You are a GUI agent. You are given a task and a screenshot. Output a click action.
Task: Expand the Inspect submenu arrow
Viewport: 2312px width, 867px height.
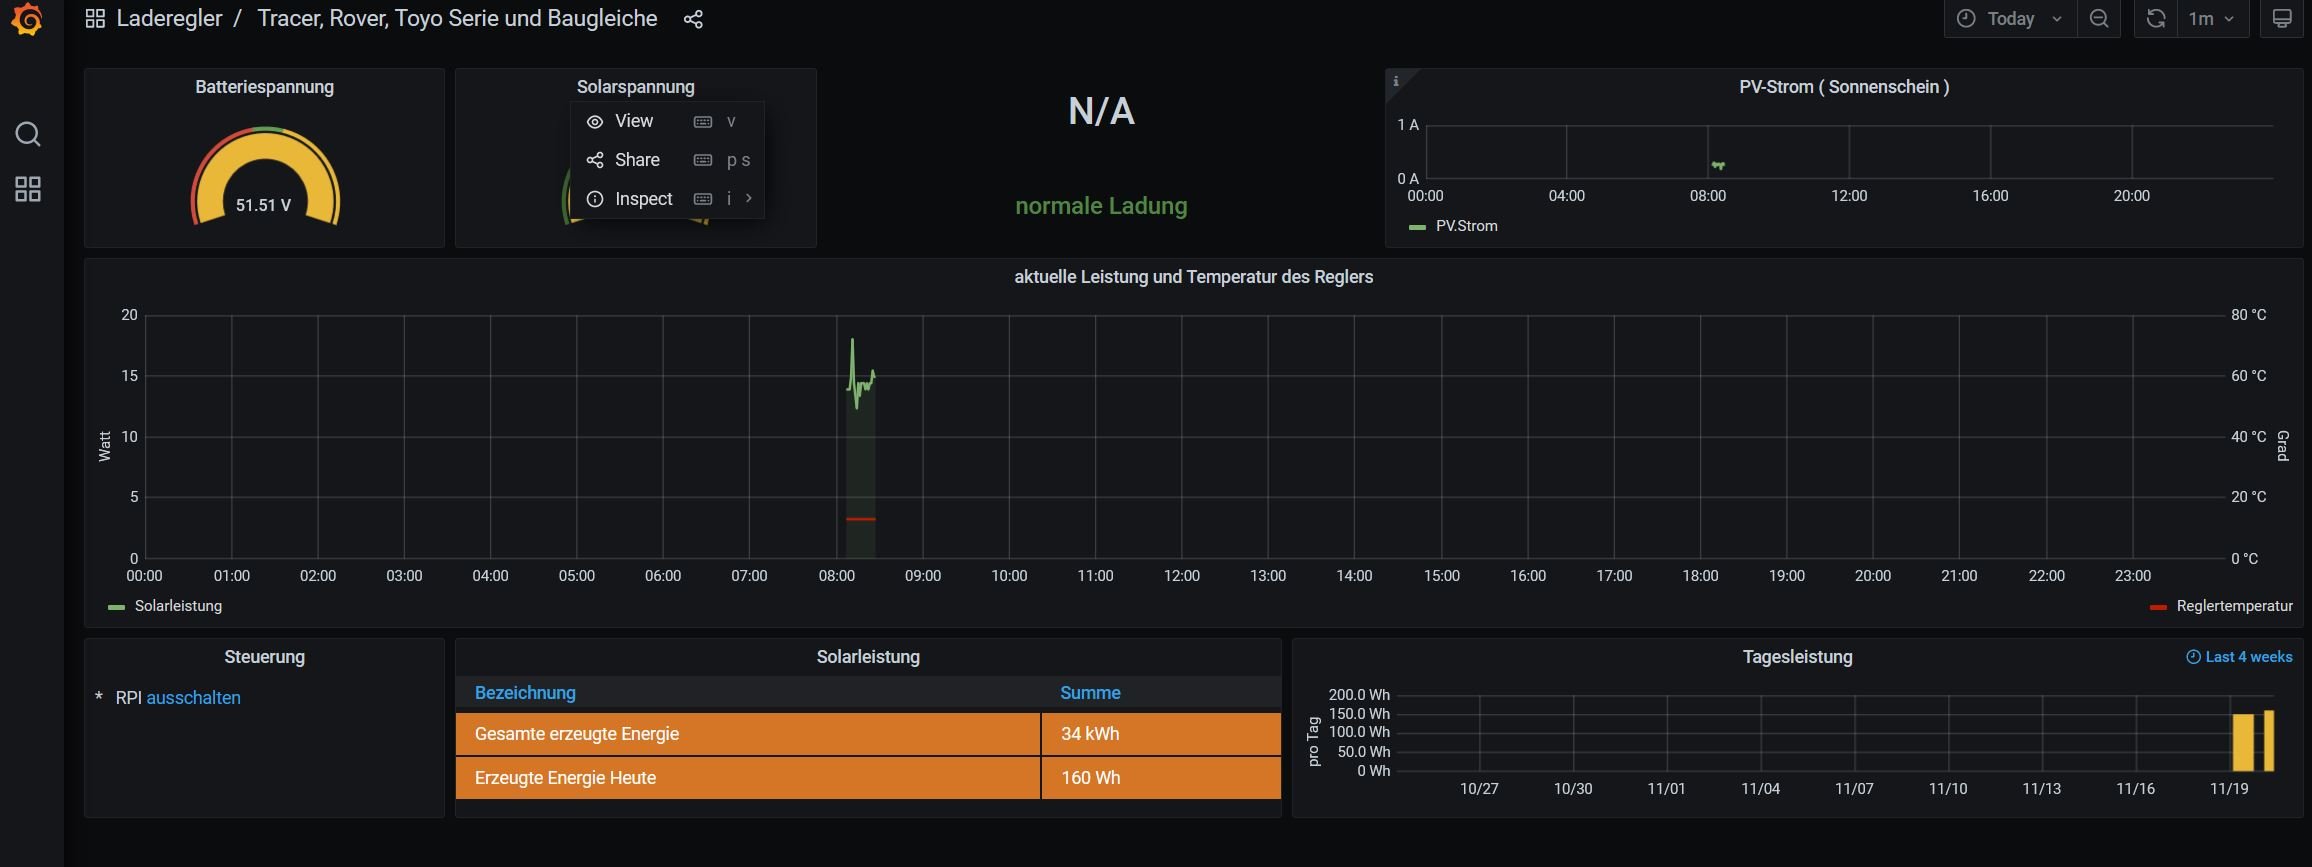point(748,198)
